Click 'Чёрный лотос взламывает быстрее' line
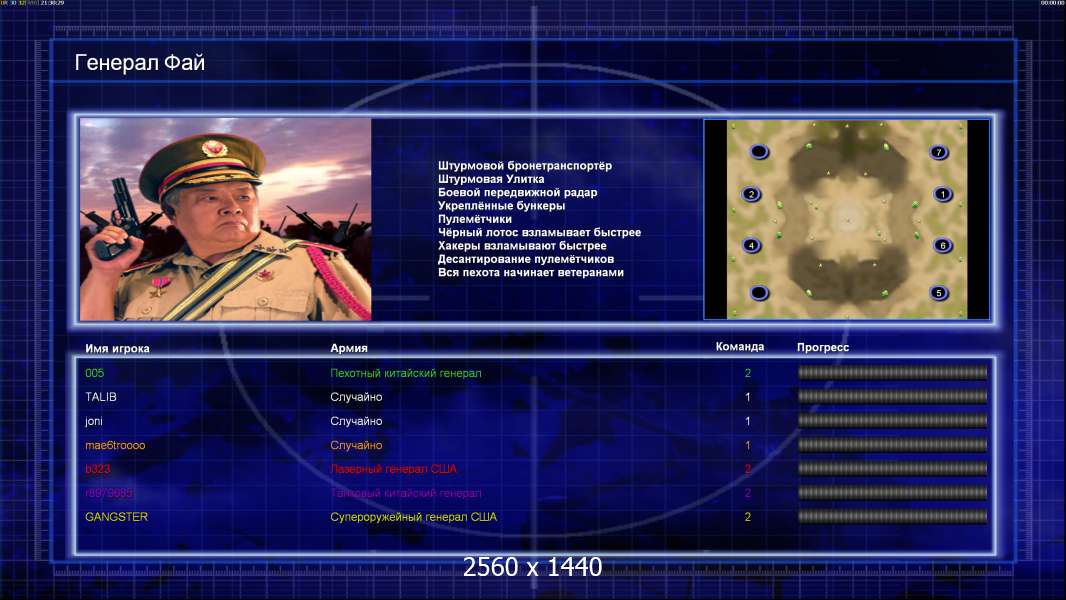This screenshot has width=1066, height=600. coord(539,232)
